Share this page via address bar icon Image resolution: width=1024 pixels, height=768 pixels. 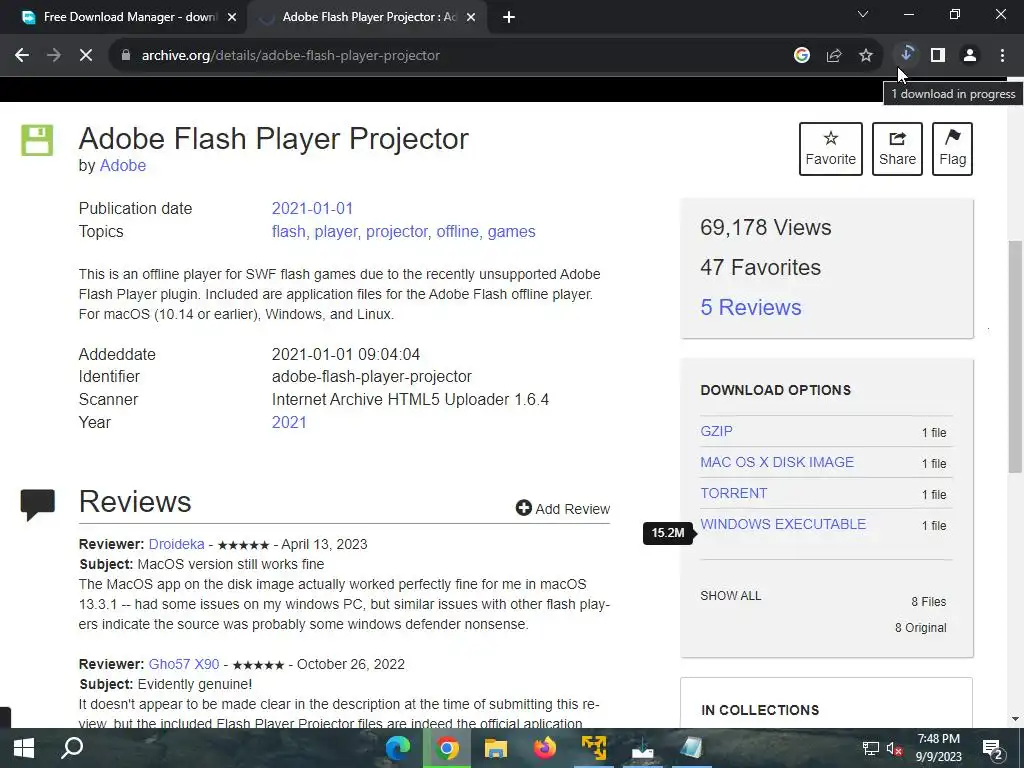pos(834,56)
